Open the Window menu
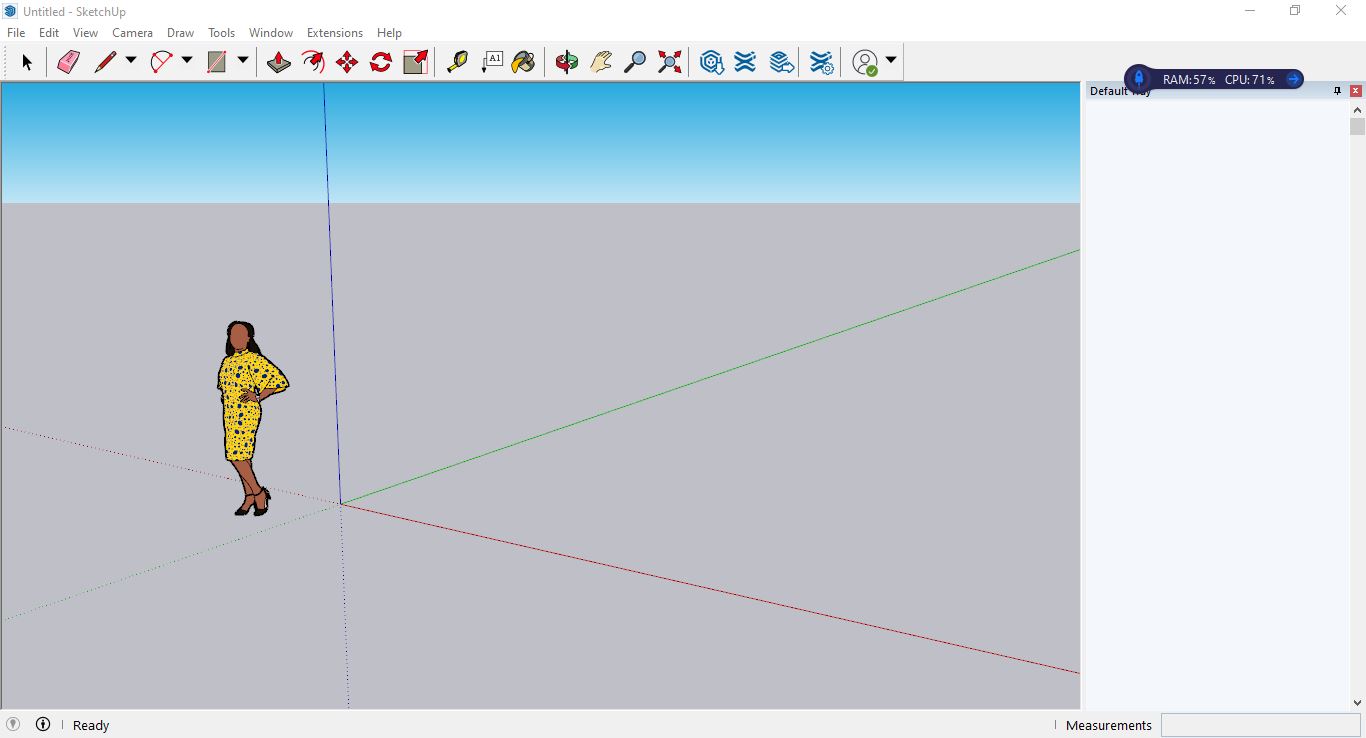 271,33
